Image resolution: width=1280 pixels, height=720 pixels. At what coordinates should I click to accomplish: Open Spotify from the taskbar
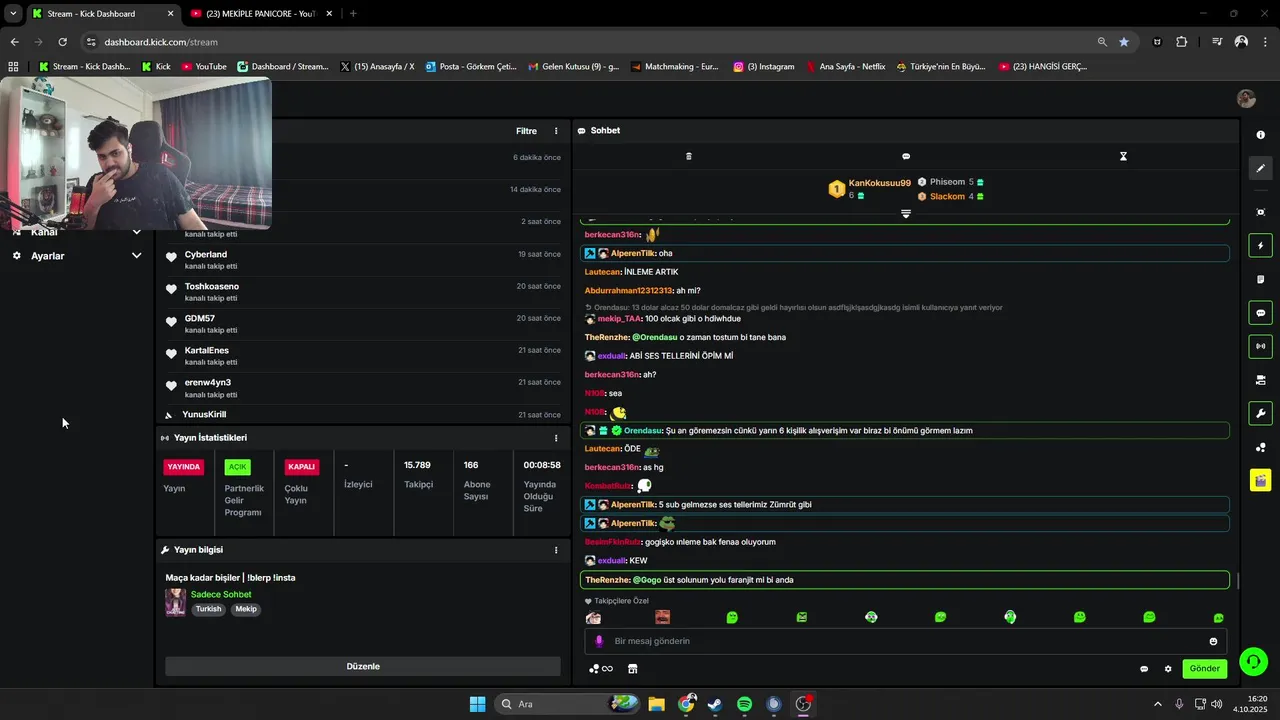pyautogui.click(x=744, y=704)
